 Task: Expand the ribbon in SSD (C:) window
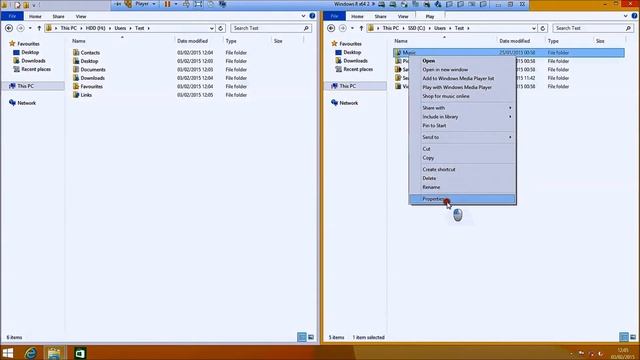coord(625,16)
